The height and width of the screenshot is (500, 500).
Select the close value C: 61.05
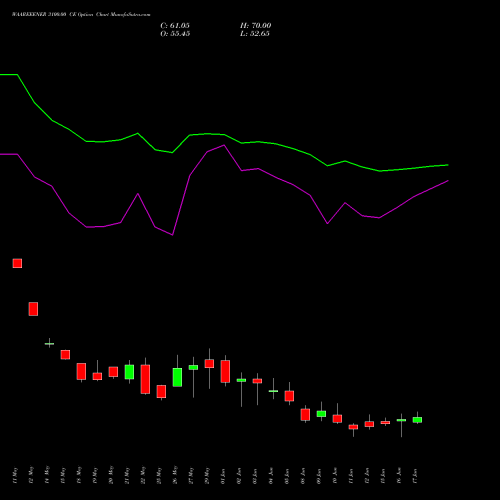175,26
